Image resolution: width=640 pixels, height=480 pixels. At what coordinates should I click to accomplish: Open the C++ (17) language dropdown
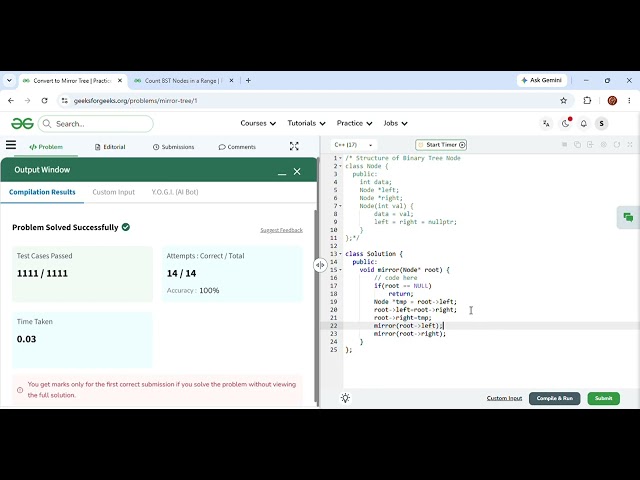(x=353, y=145)
